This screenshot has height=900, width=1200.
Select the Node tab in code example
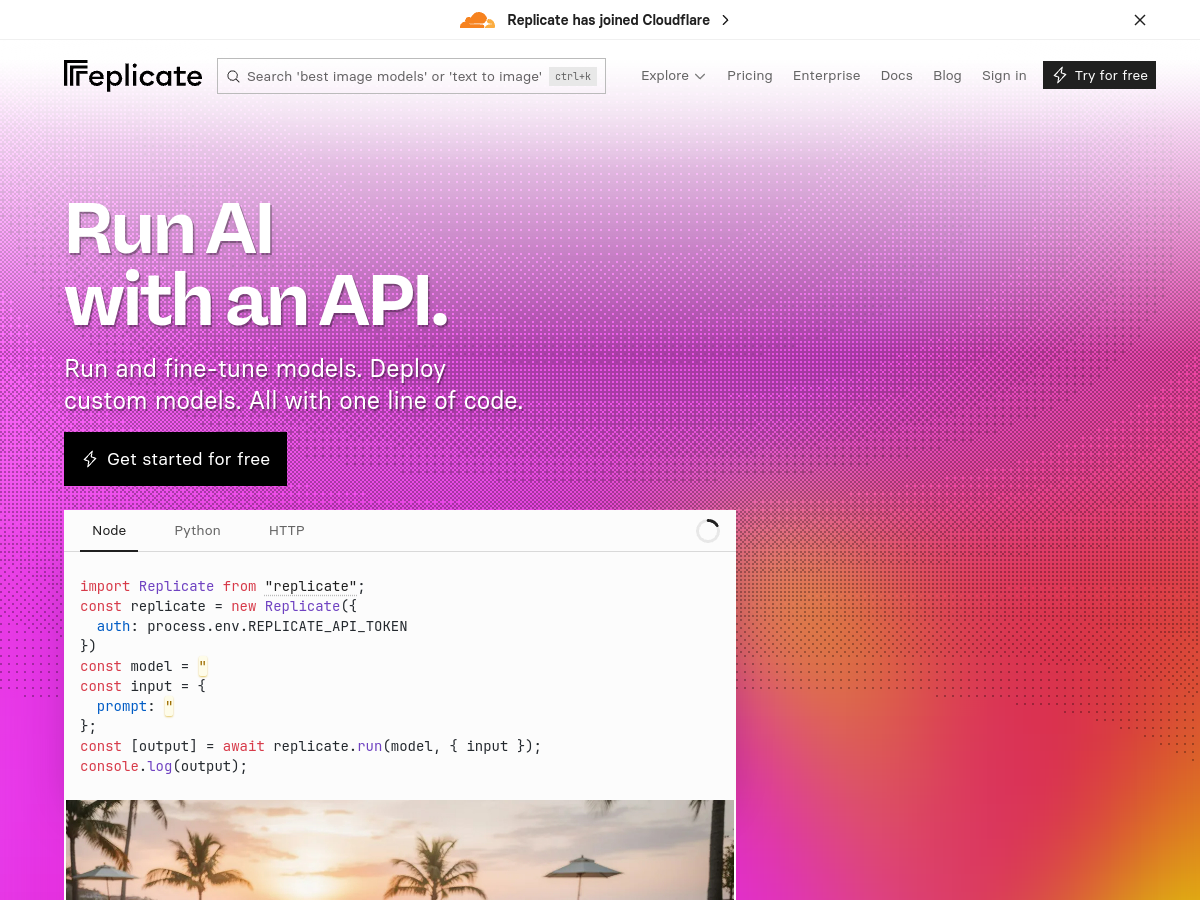(x=108, y=530)
